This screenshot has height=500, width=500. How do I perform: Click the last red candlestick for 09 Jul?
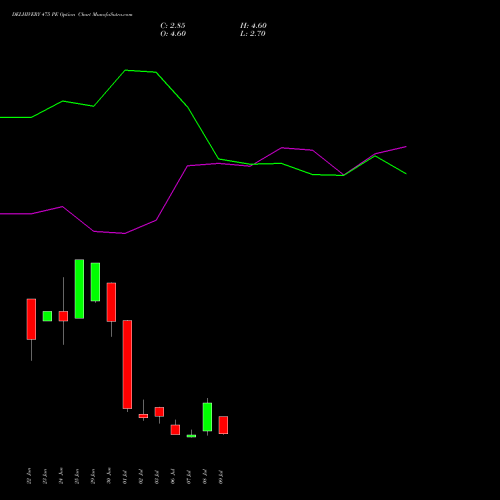pos(223,425)
